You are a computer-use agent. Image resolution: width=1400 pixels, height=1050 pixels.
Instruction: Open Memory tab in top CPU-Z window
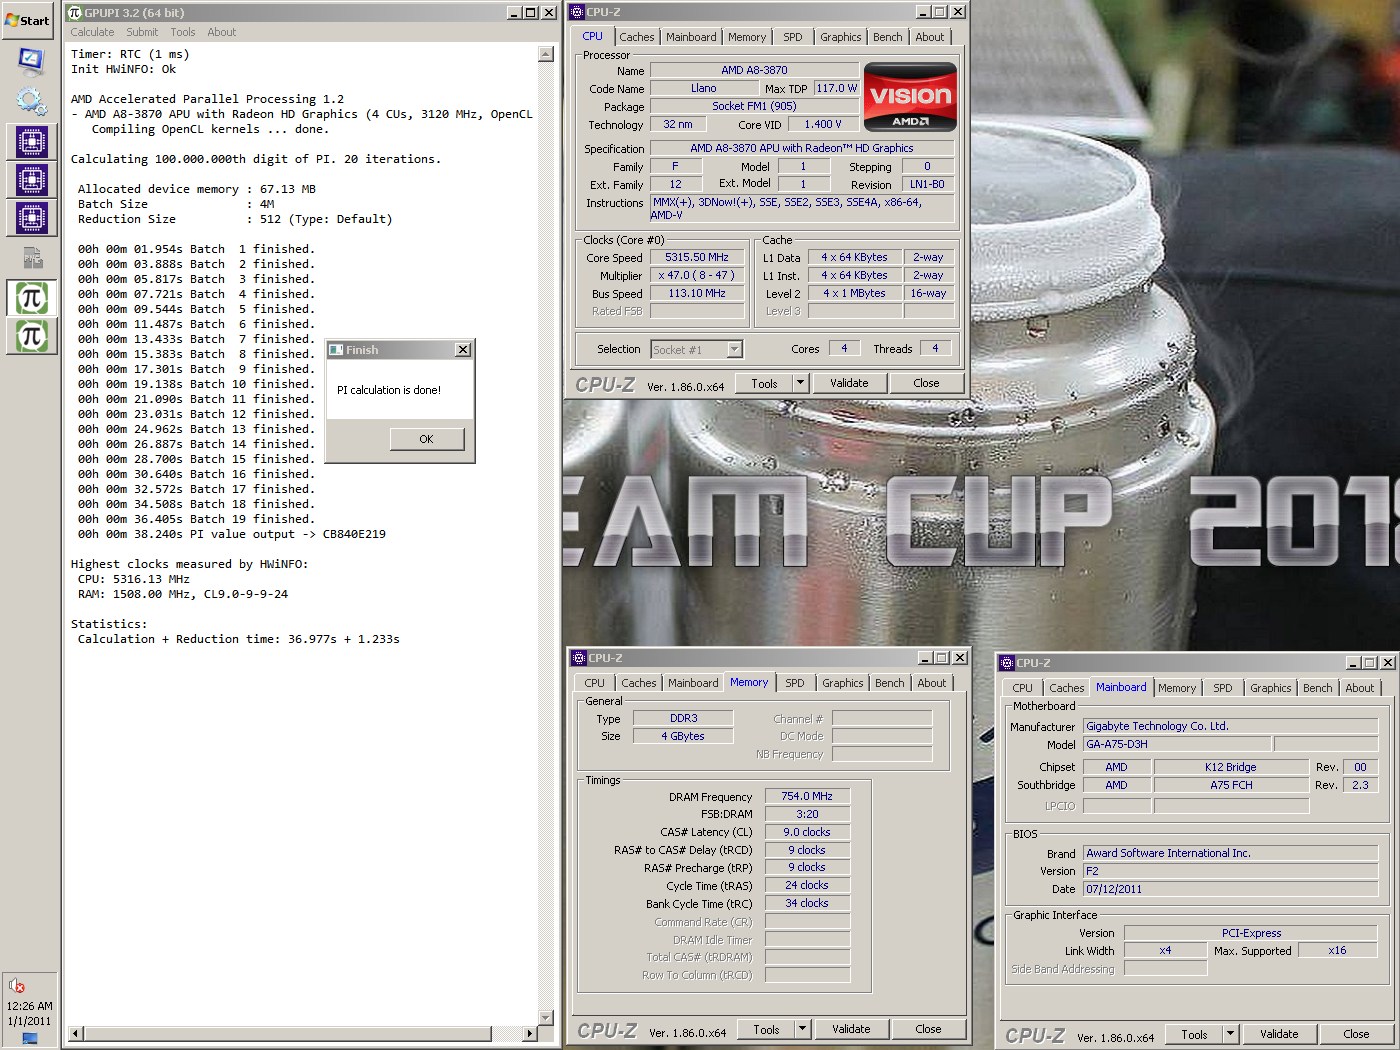(x=747, y=37)
